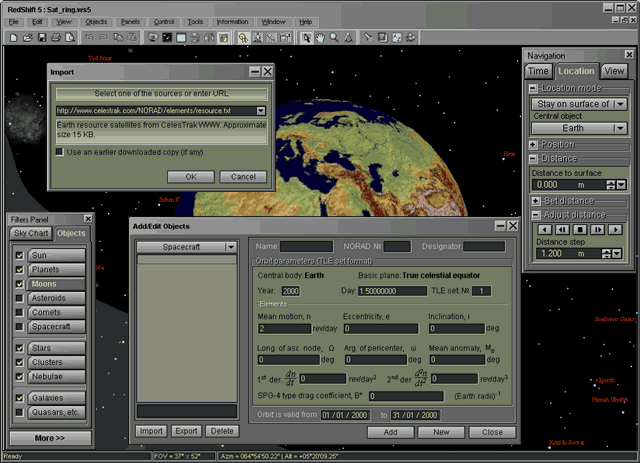Switch to the Sky Chart tab
The height and width of the screenshot is (463, 640).
click(x=31, y=233)
